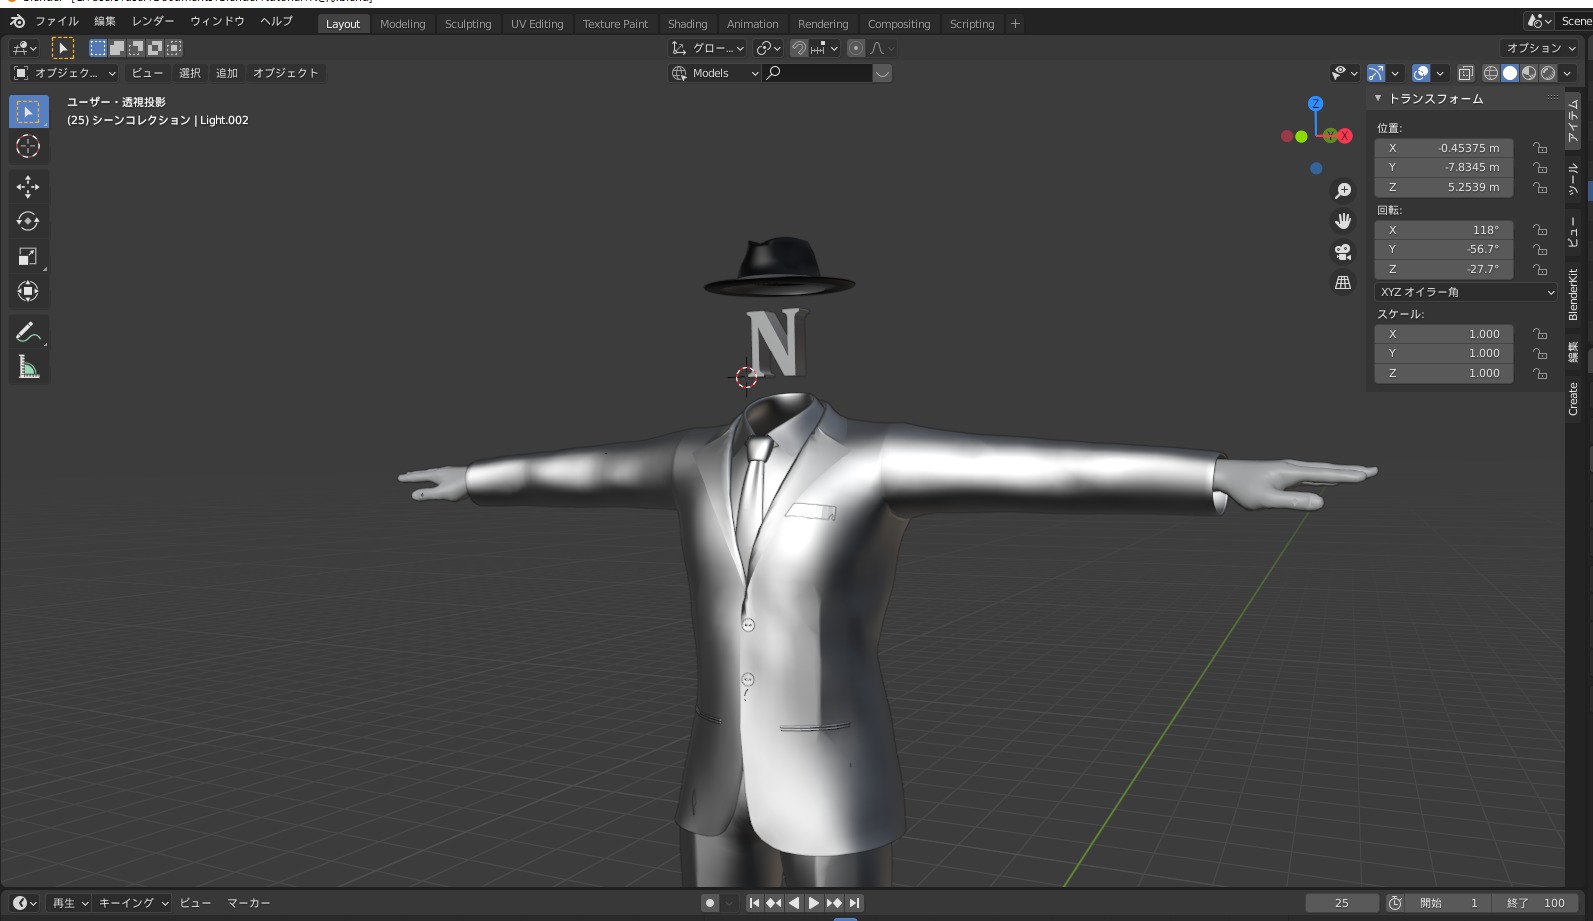
Task: Open the ファイル menu
Action: (x=57, y=21)
